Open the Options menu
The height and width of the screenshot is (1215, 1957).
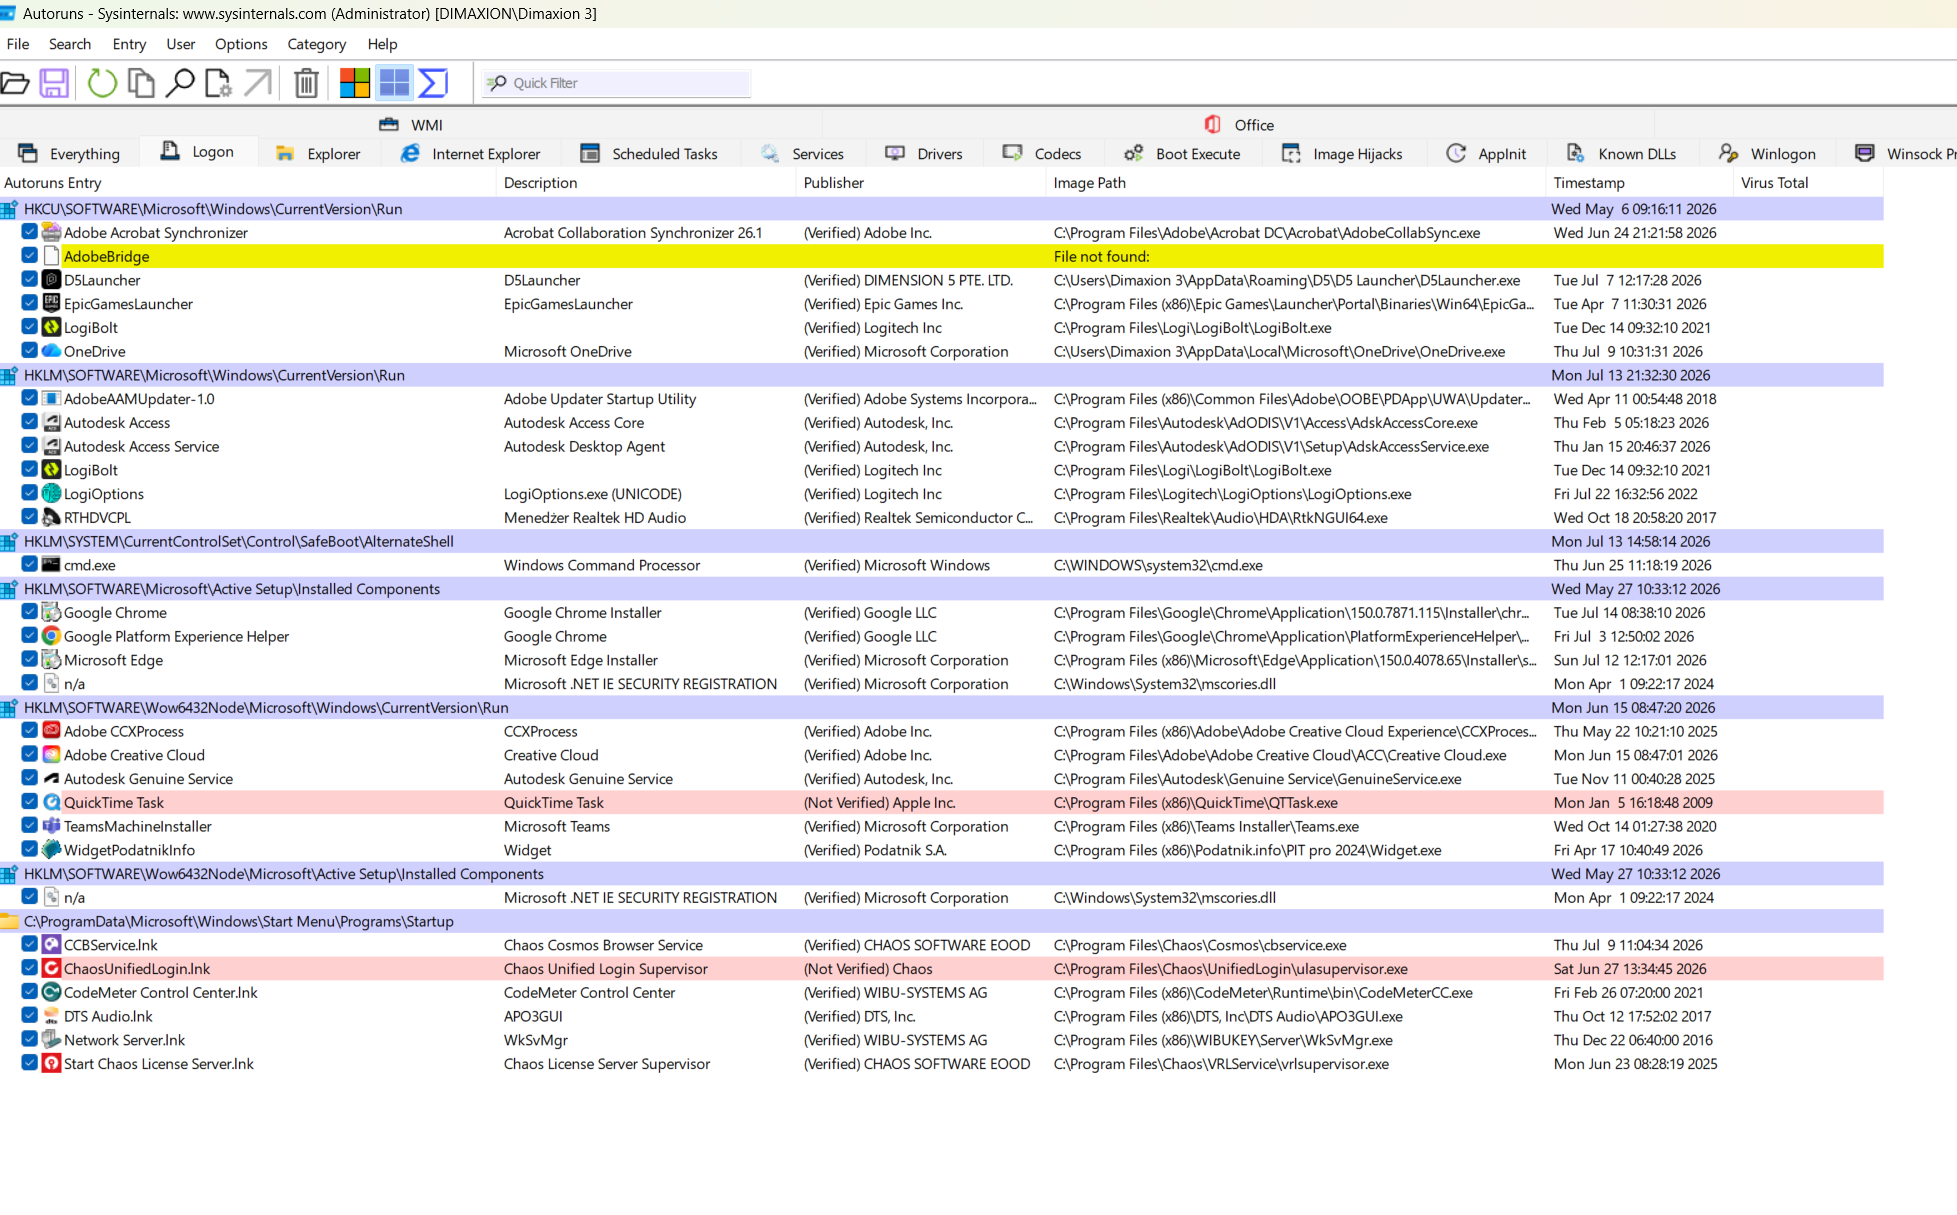(x=241, y=44)
